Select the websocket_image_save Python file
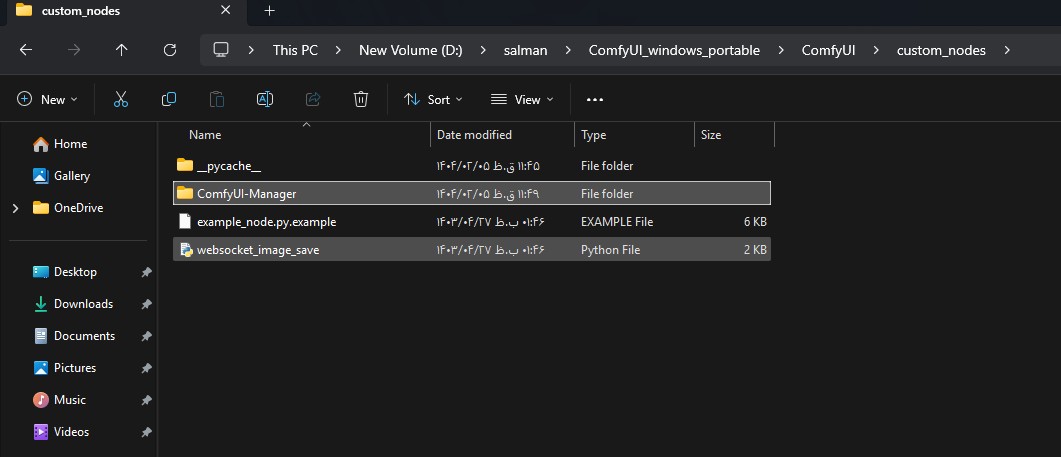The width and height of the screenshot is (1061, 457). pyautogui.click(x=258, y=250)
